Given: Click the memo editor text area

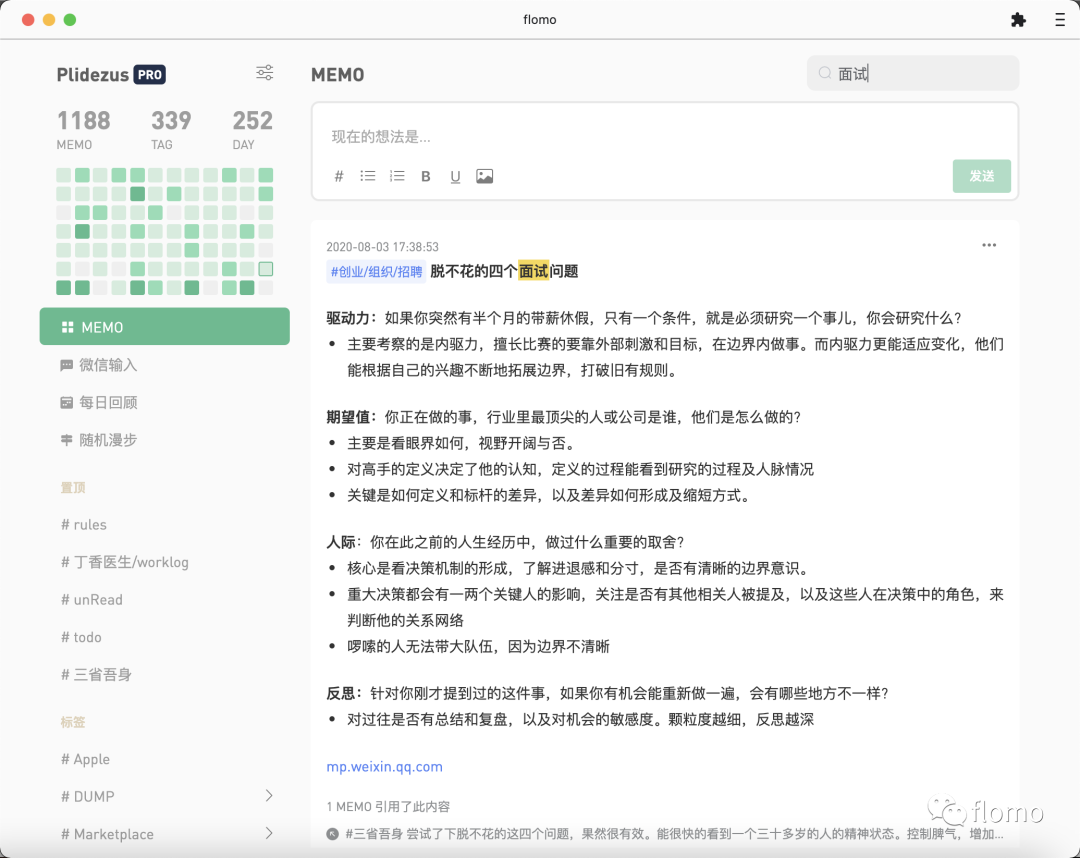Looking at the screenshot, I should click(665, 136).
